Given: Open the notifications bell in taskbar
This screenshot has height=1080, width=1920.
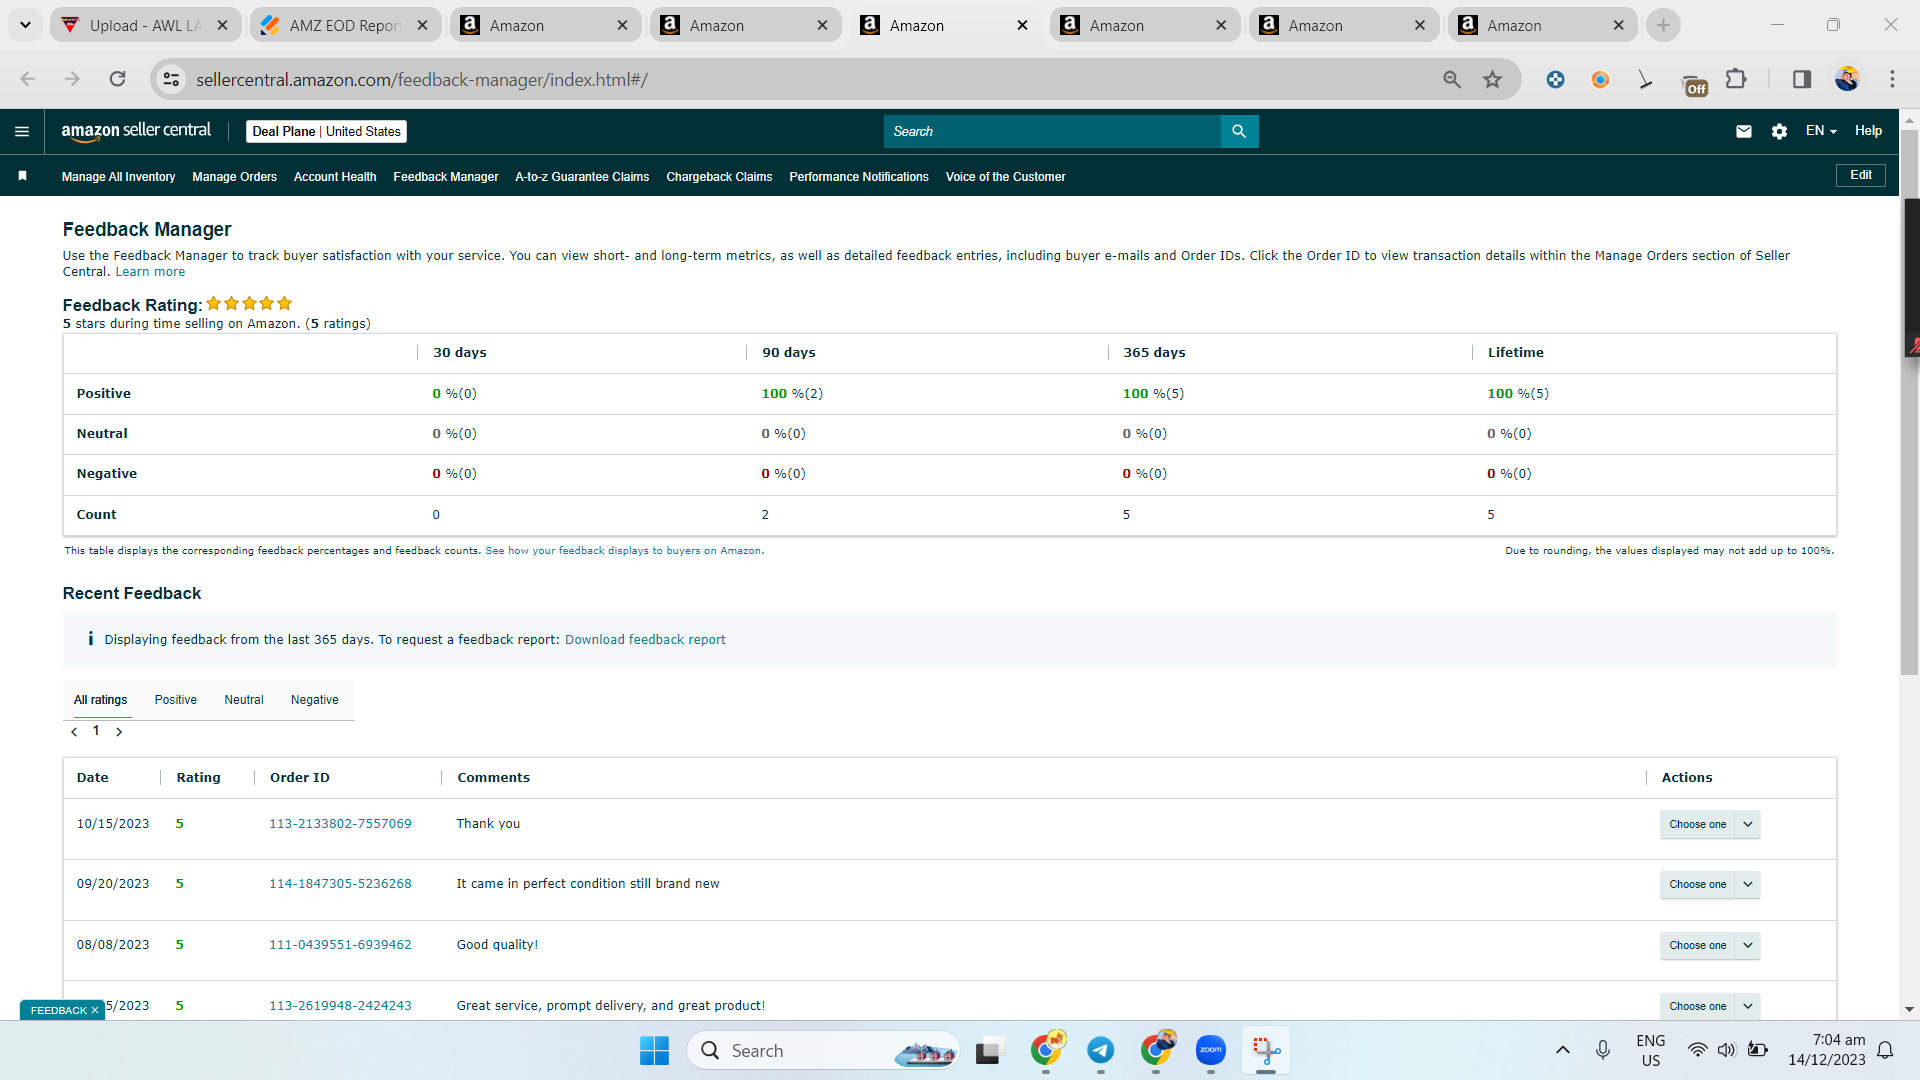Looking at the screenshot, I should (1885, 1050).
